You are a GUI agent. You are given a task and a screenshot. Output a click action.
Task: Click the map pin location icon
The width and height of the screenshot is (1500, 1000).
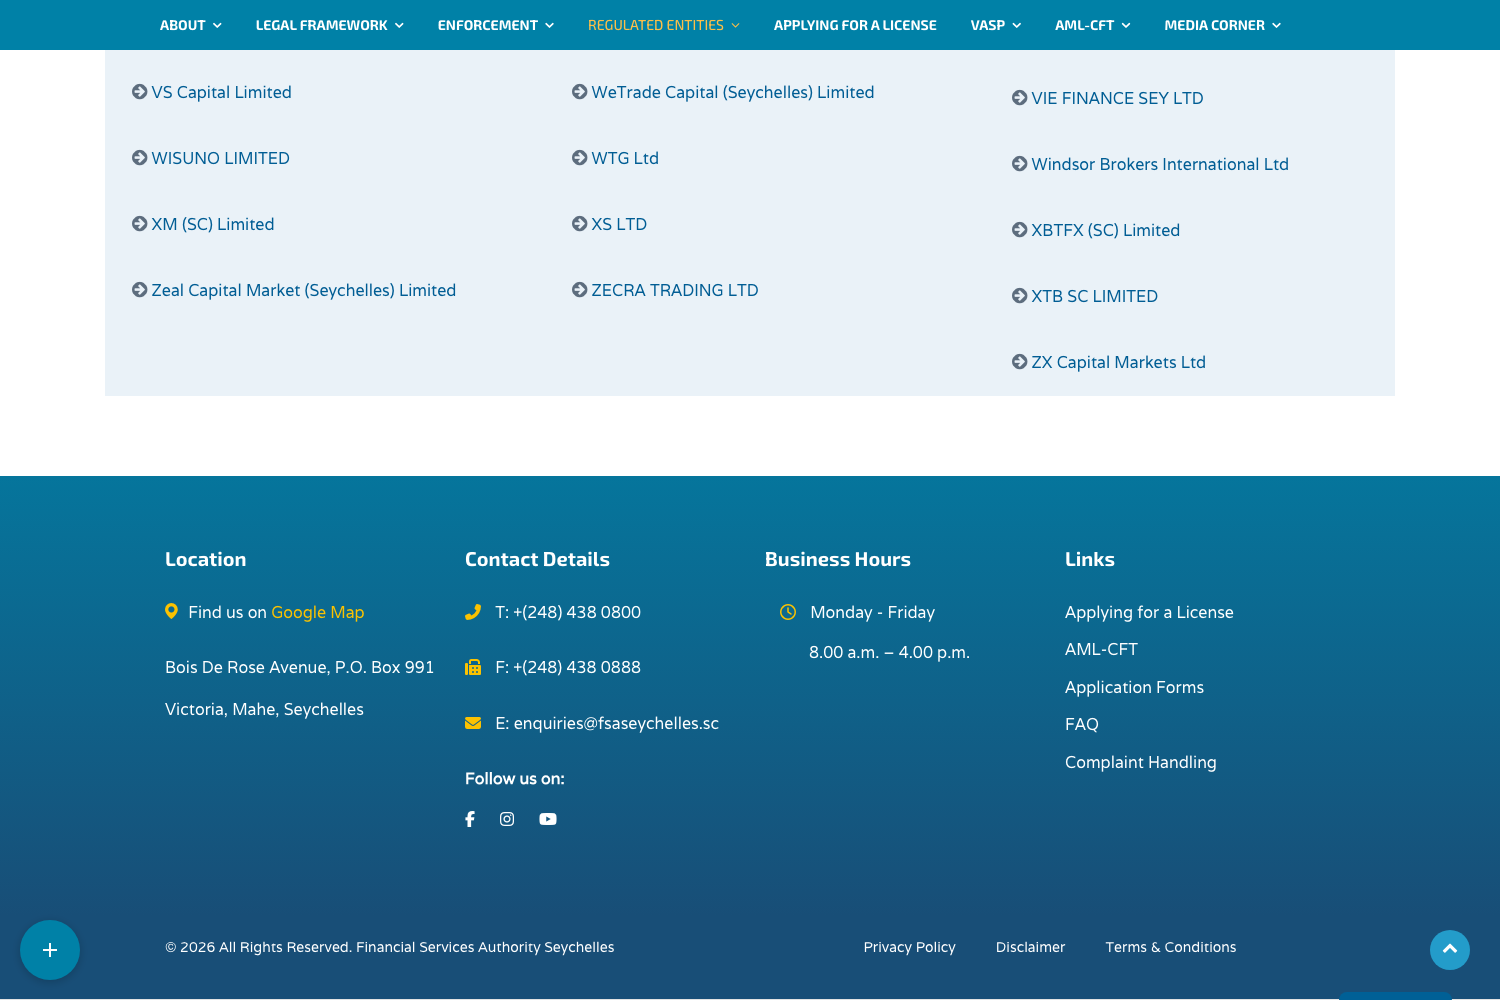coord(171,611)
